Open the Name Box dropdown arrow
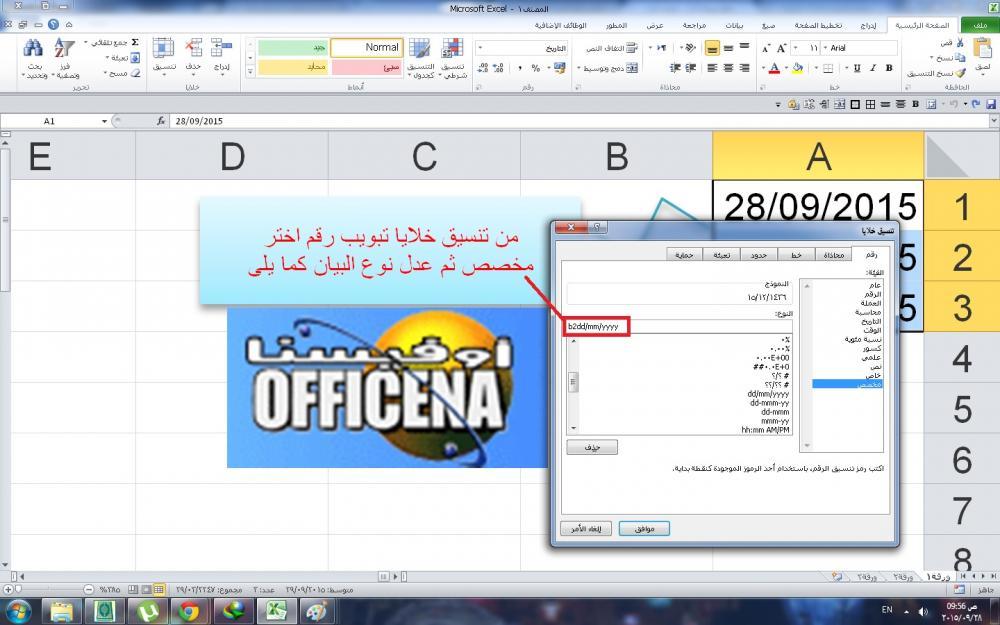Screen dimensions: 1000x625 tap(104, 121)
